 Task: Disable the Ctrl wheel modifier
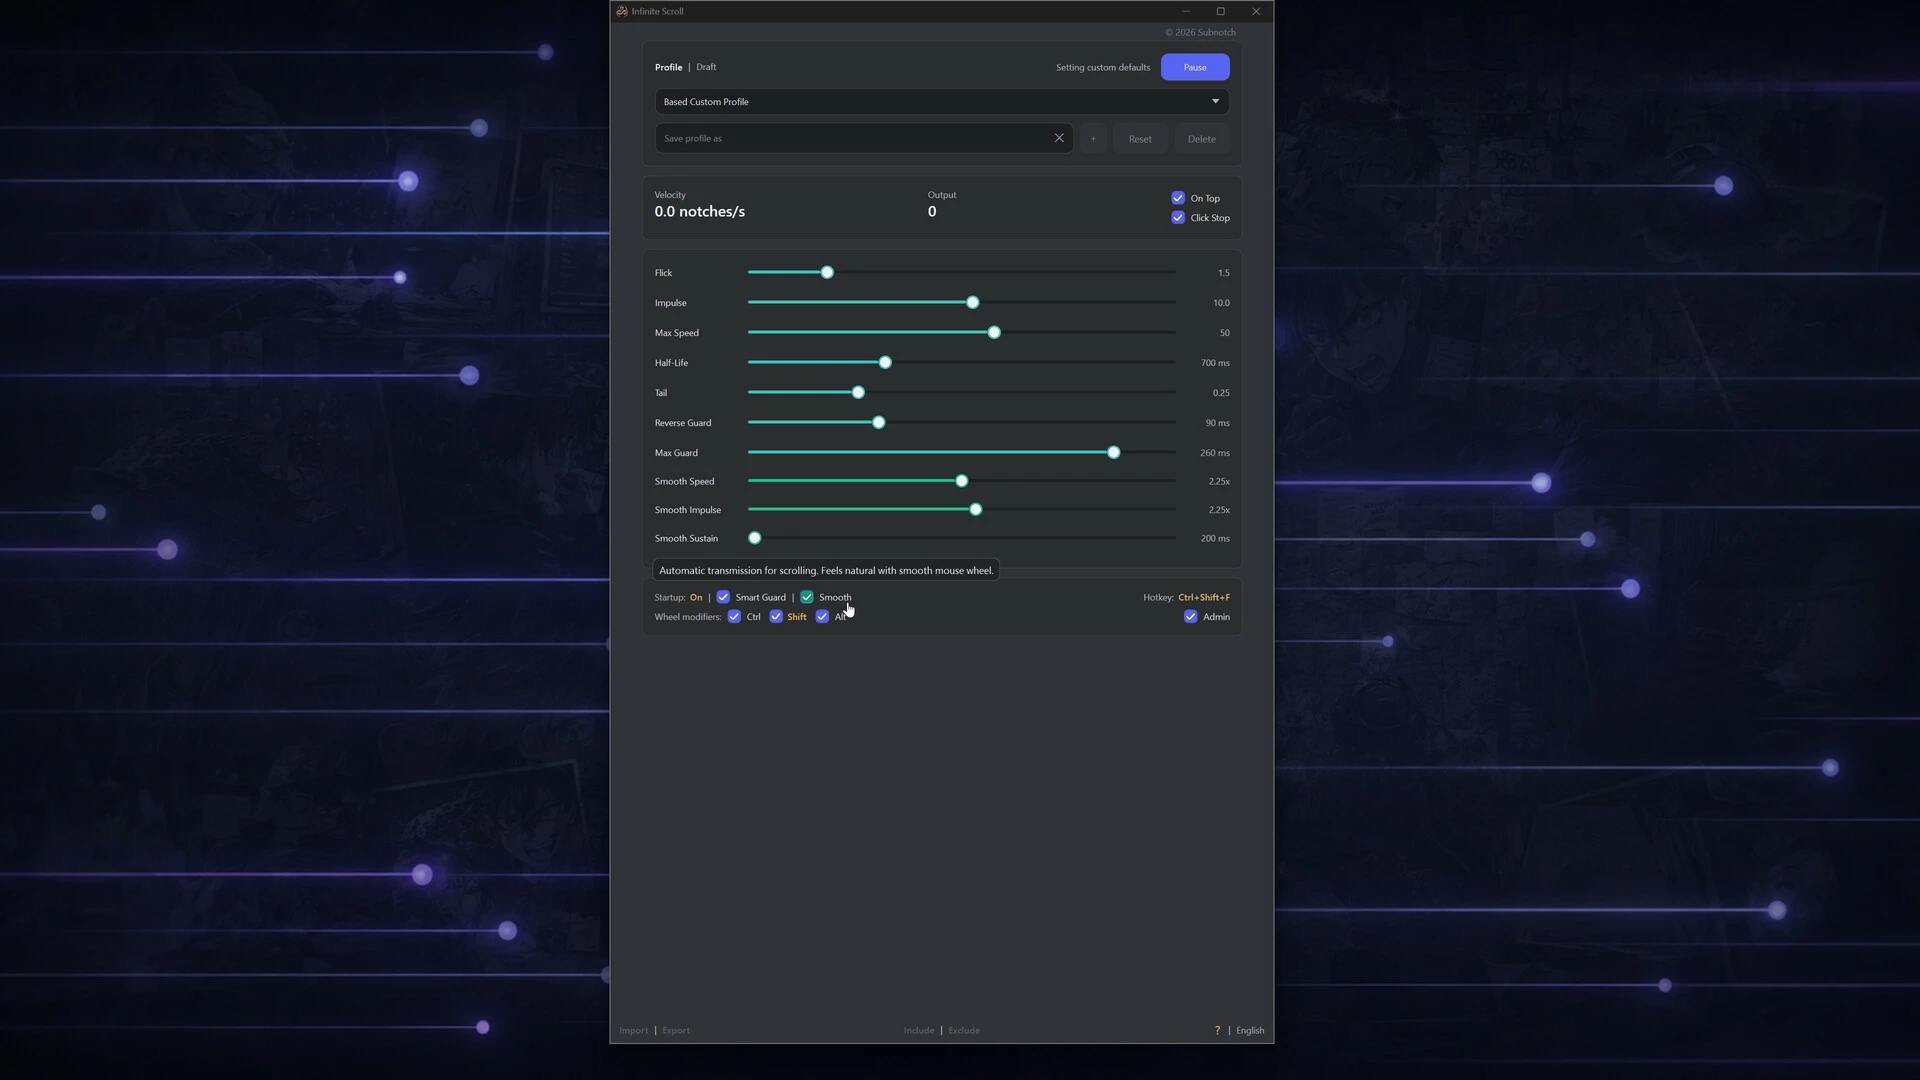[734, 617]
